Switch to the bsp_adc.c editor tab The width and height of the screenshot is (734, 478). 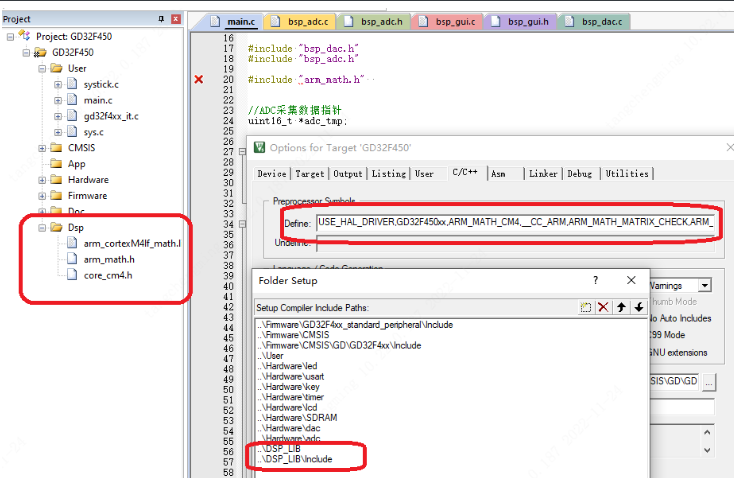[x=300, y=22]
